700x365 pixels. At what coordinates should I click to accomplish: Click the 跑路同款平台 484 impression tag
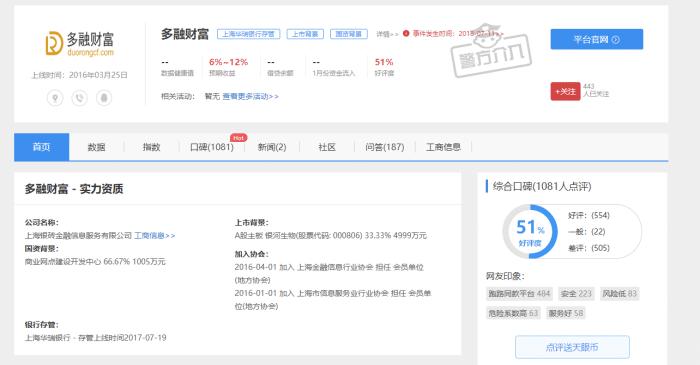coord(519,294)
